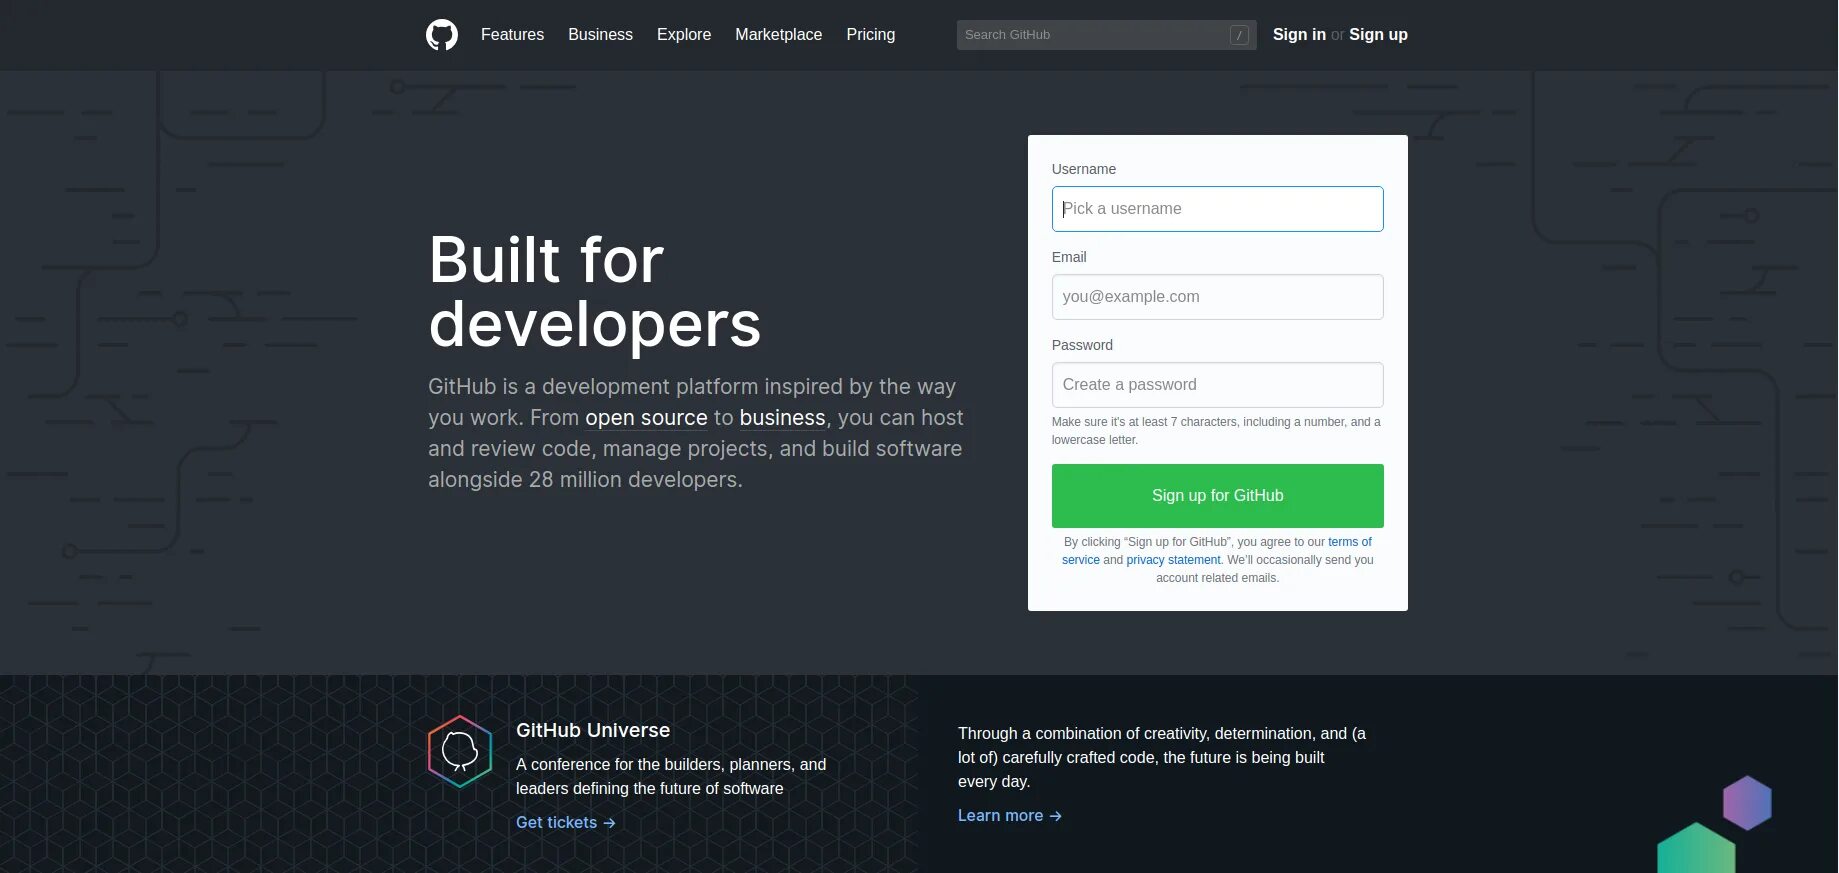Click the Username field label

(x=1084, y=169)
